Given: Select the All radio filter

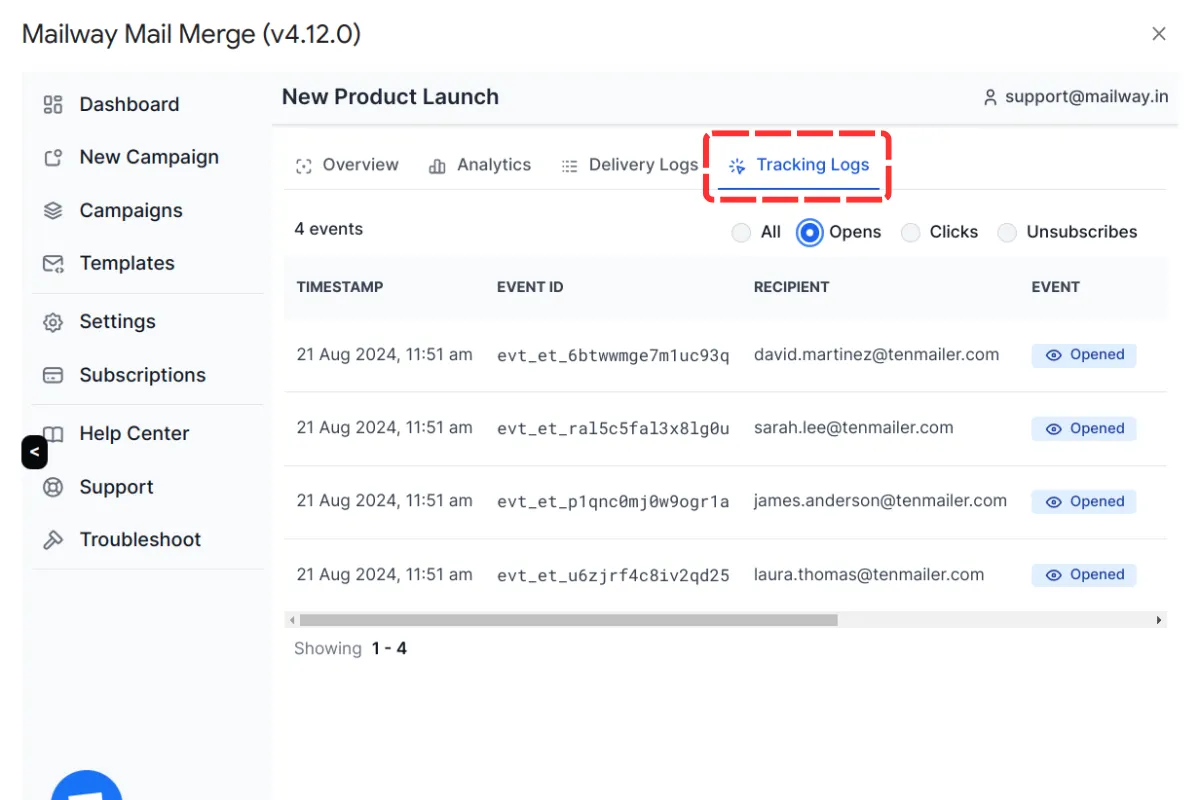Looking at the screenshot, I should (x=741, y=233).
